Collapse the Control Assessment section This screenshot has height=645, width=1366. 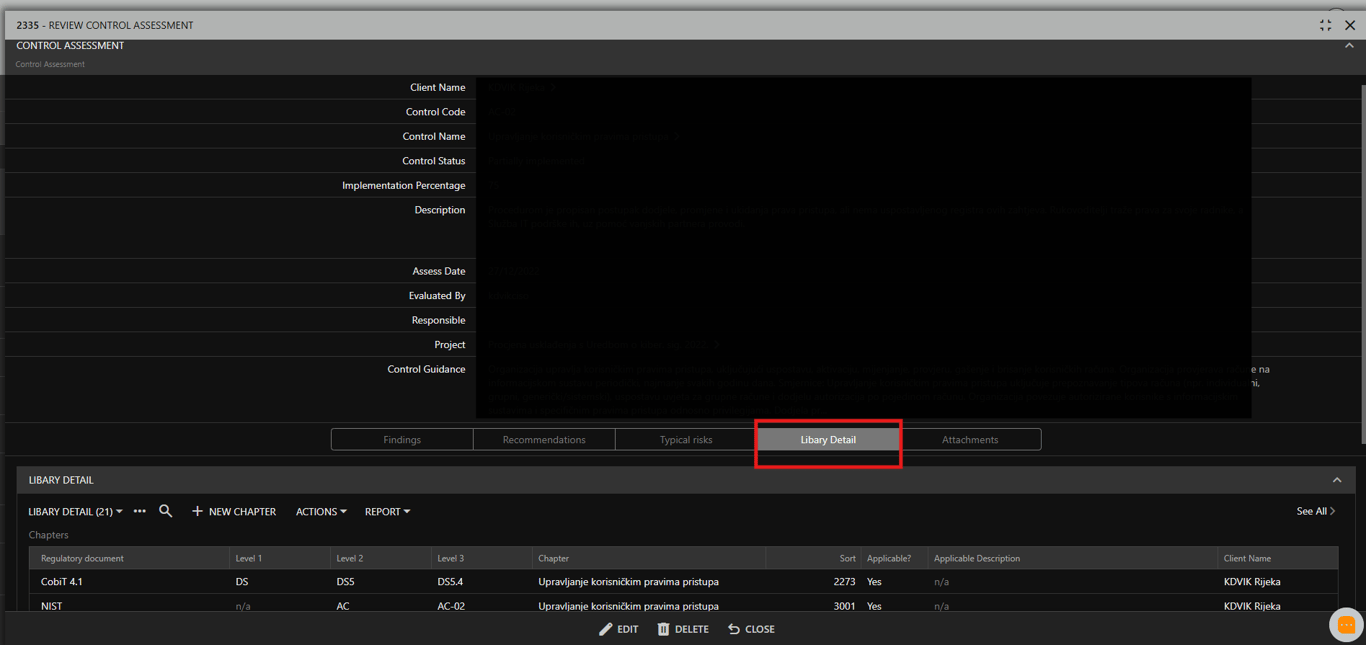(x=1349, y=46)
